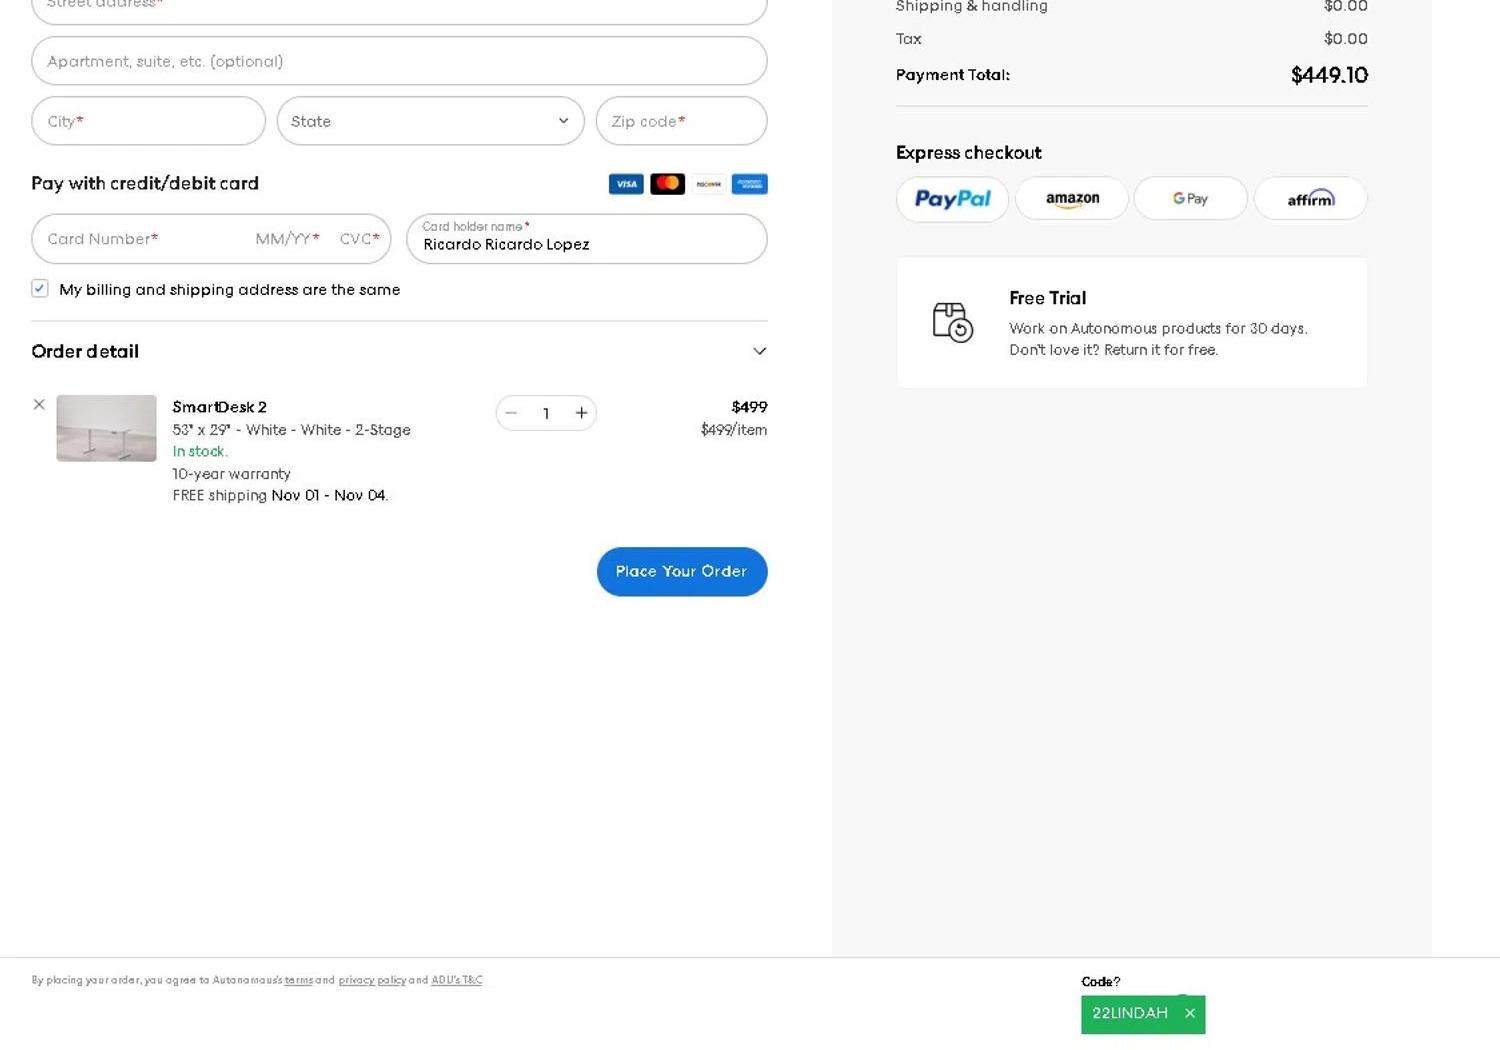The height and width of the screenshot is (1050, 1500).
Task: Click the Free Trial heading
Action: click(x=1047, y=298)
